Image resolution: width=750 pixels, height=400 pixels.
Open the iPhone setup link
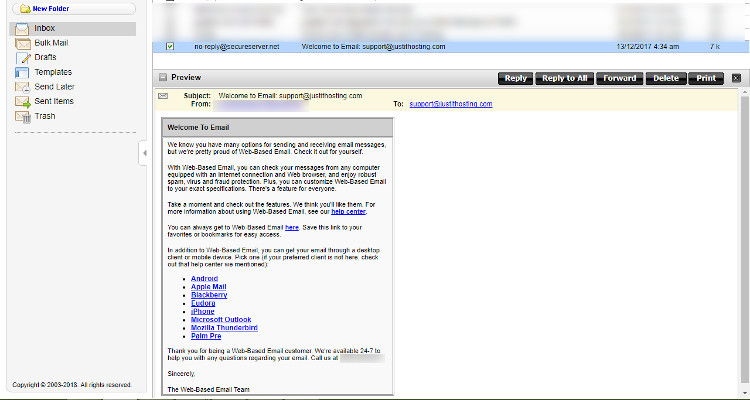[203, 311]
